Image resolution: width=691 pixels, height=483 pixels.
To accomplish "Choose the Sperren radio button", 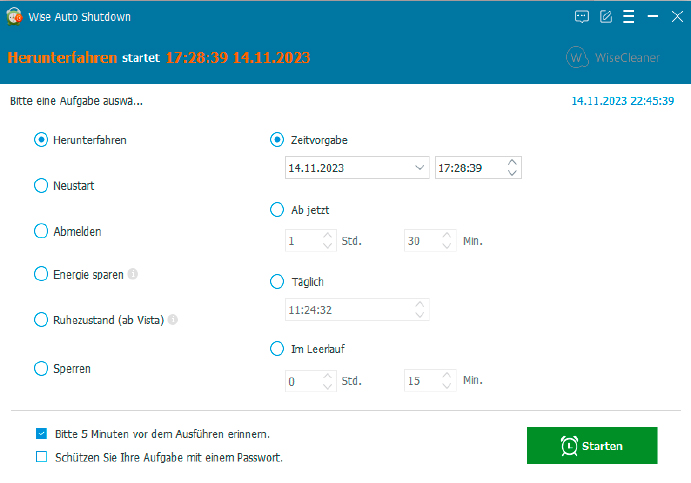I will pyautogui.click(x=41, y=369).
